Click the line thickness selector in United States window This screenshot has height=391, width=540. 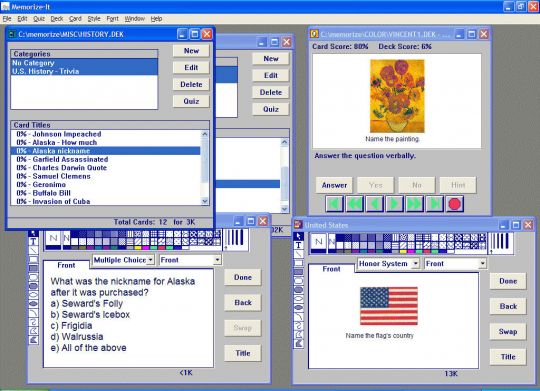tap(501, 243)
